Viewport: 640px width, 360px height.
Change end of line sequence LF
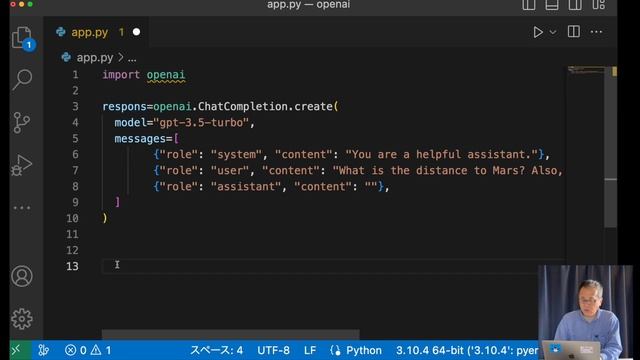310,350
